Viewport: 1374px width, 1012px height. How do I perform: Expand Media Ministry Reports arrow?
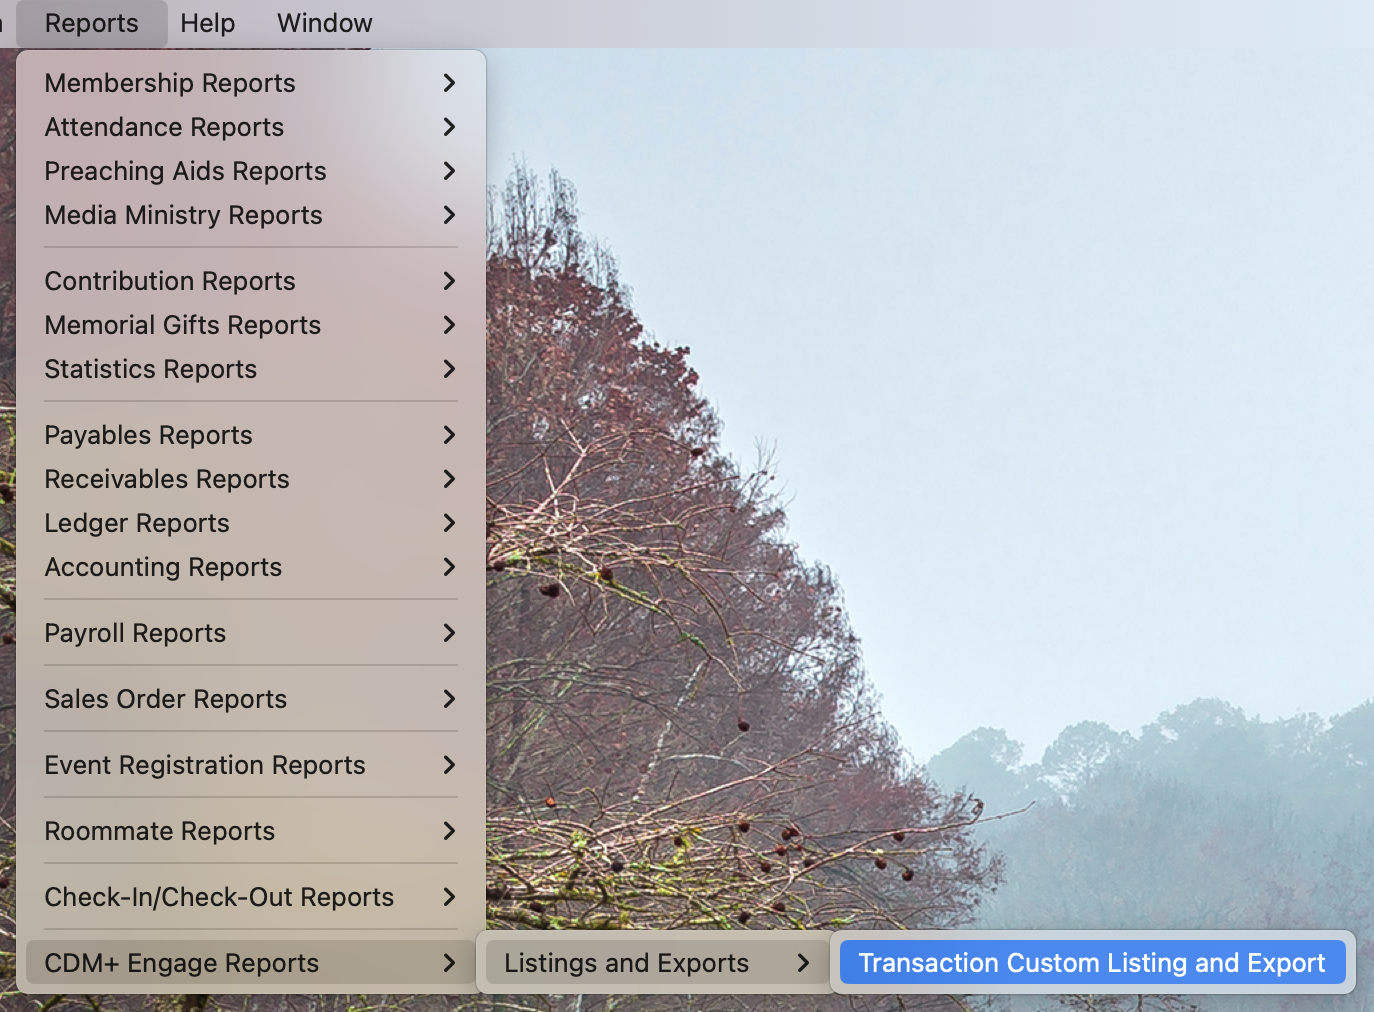click(449, 215)
